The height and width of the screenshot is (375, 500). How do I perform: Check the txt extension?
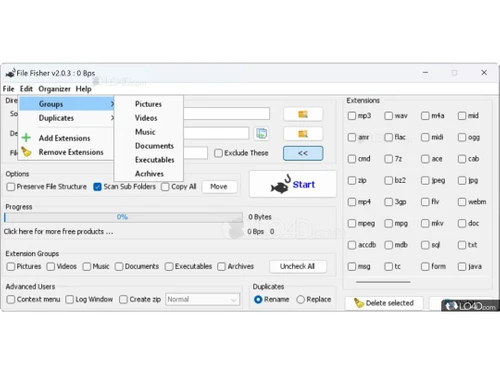462,245
